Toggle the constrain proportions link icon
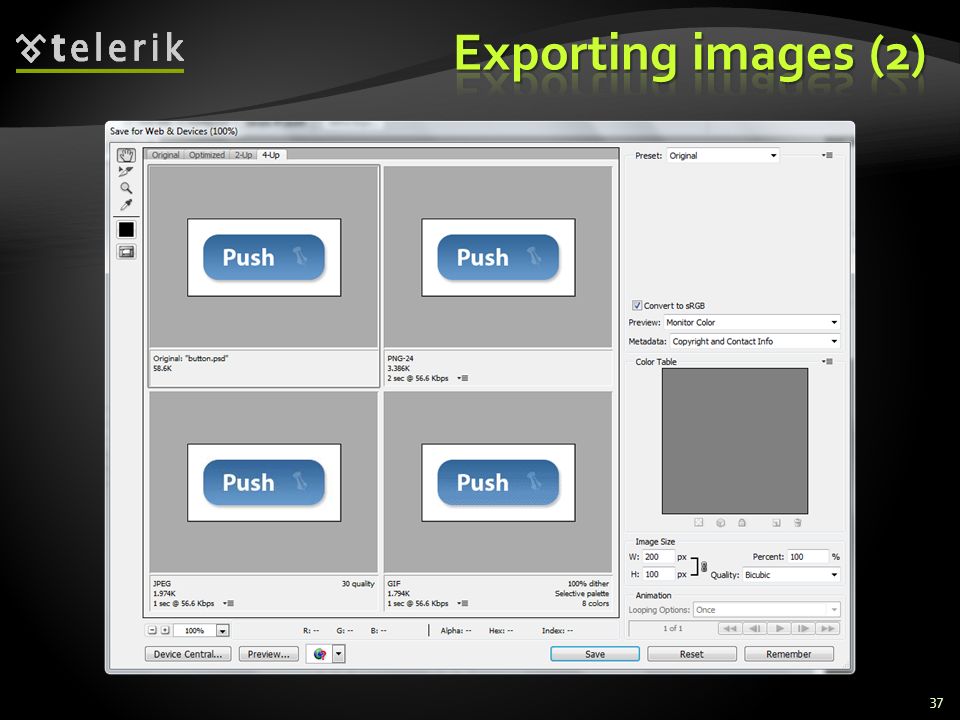960x720 pixels. click(703, 566)
